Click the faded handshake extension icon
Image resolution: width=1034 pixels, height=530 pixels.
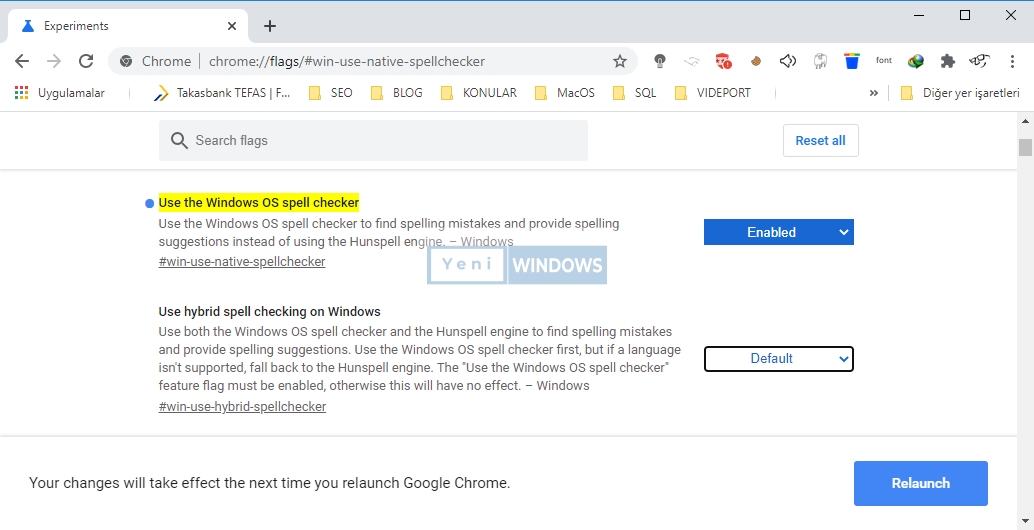[x=692, y=61]
